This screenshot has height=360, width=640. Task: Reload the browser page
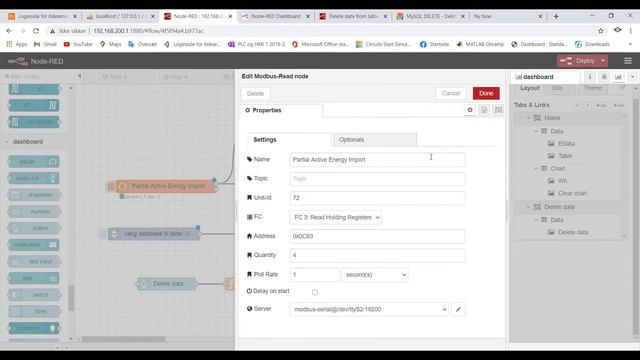(36, 31)
